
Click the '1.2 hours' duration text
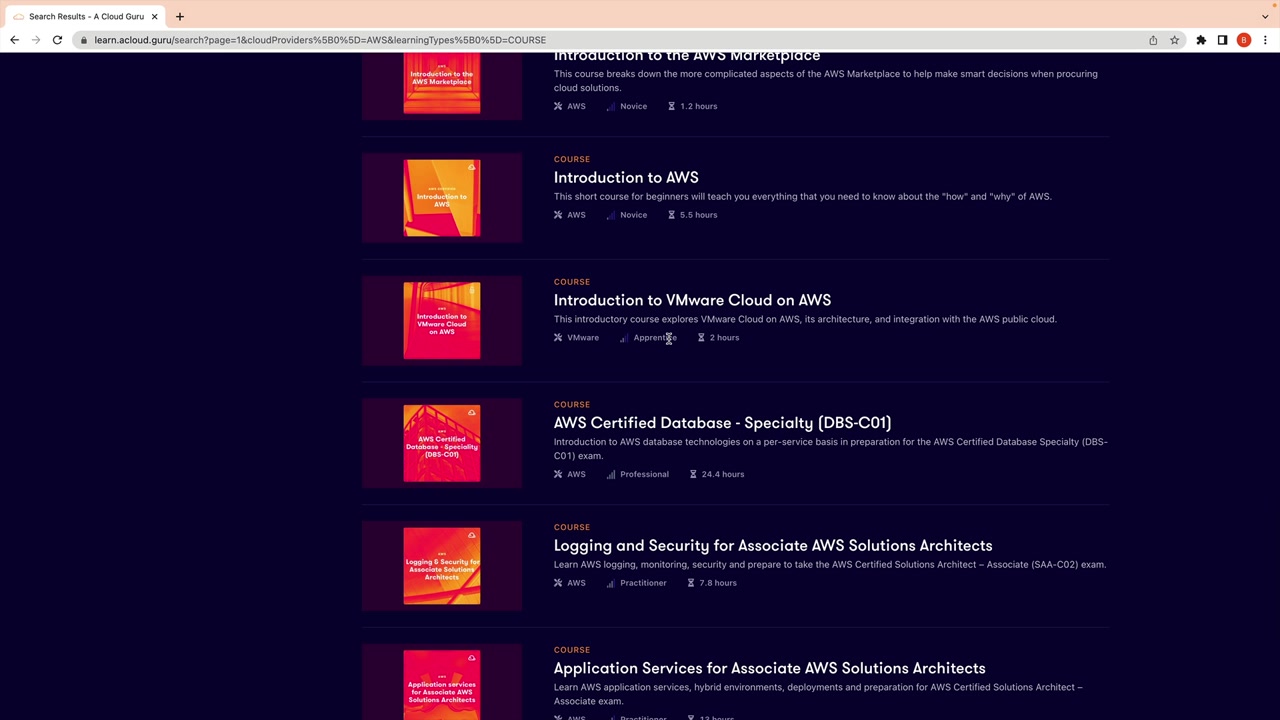click(x=698, y=106)
